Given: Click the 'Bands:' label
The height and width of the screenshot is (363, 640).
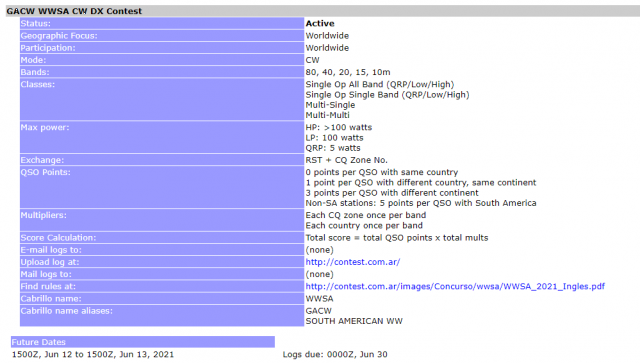Looking at the screenshot, I should click(35, 72).
